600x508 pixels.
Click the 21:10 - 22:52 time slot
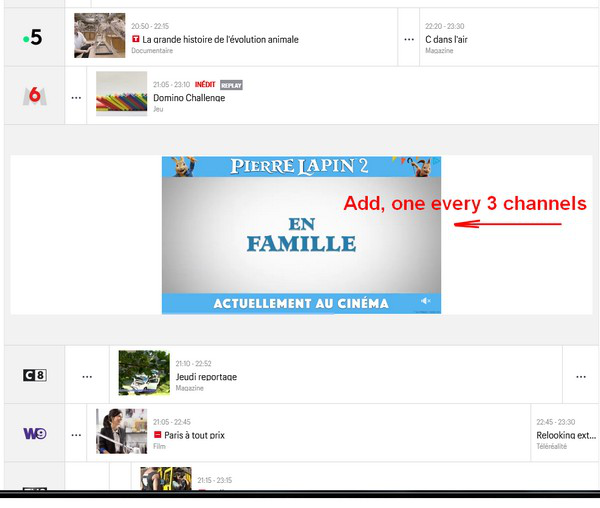pos(193,363)
